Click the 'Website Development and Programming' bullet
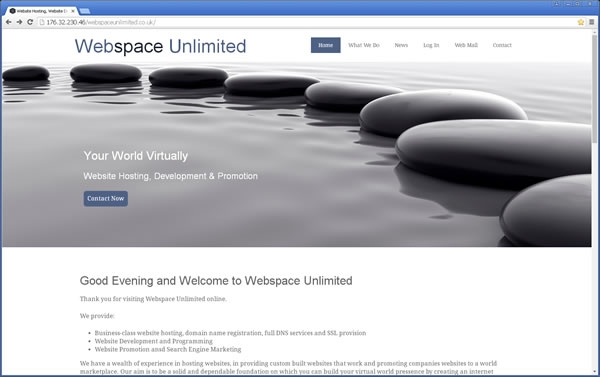 coord(153,341)
